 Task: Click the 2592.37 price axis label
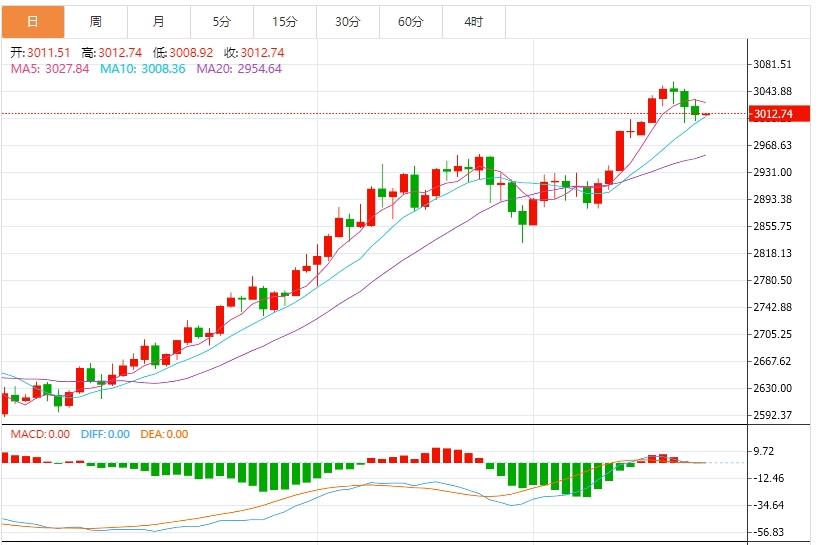pyautogui.click(x=773, y=415)
